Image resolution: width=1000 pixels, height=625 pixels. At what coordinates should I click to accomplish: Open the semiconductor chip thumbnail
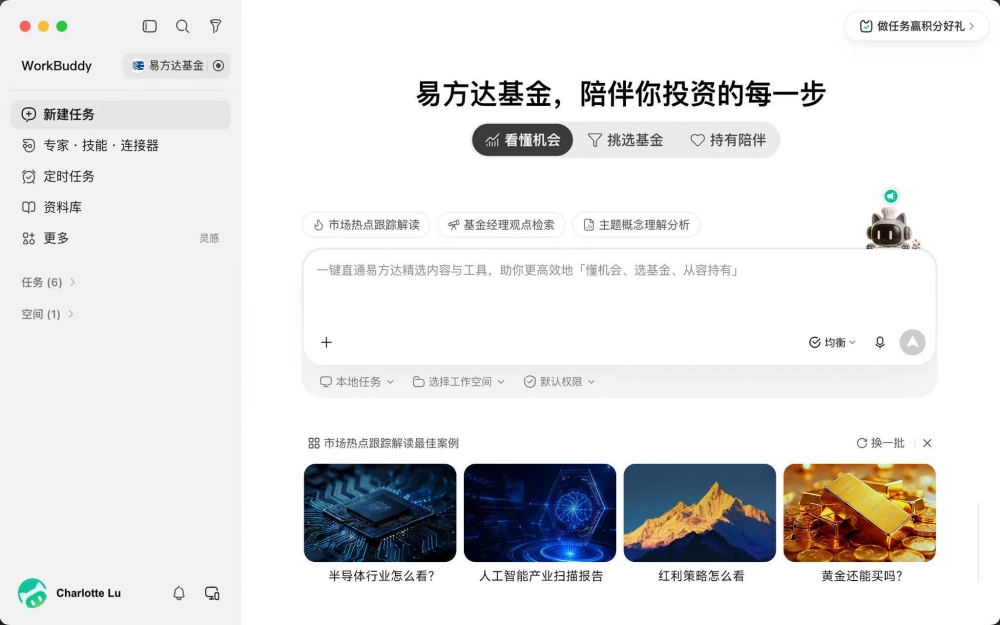pyautogui.click(x=380, y=513)
